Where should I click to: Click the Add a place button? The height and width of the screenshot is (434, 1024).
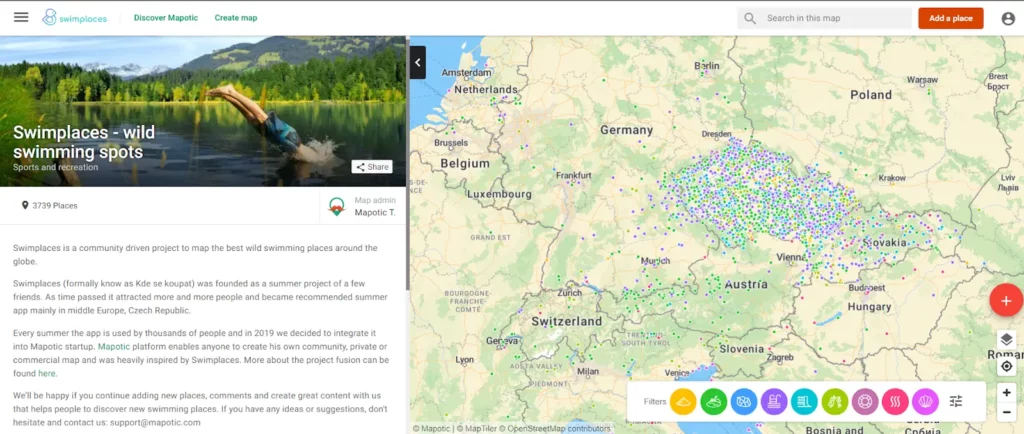pyautogui.click(x=951, y=18)
